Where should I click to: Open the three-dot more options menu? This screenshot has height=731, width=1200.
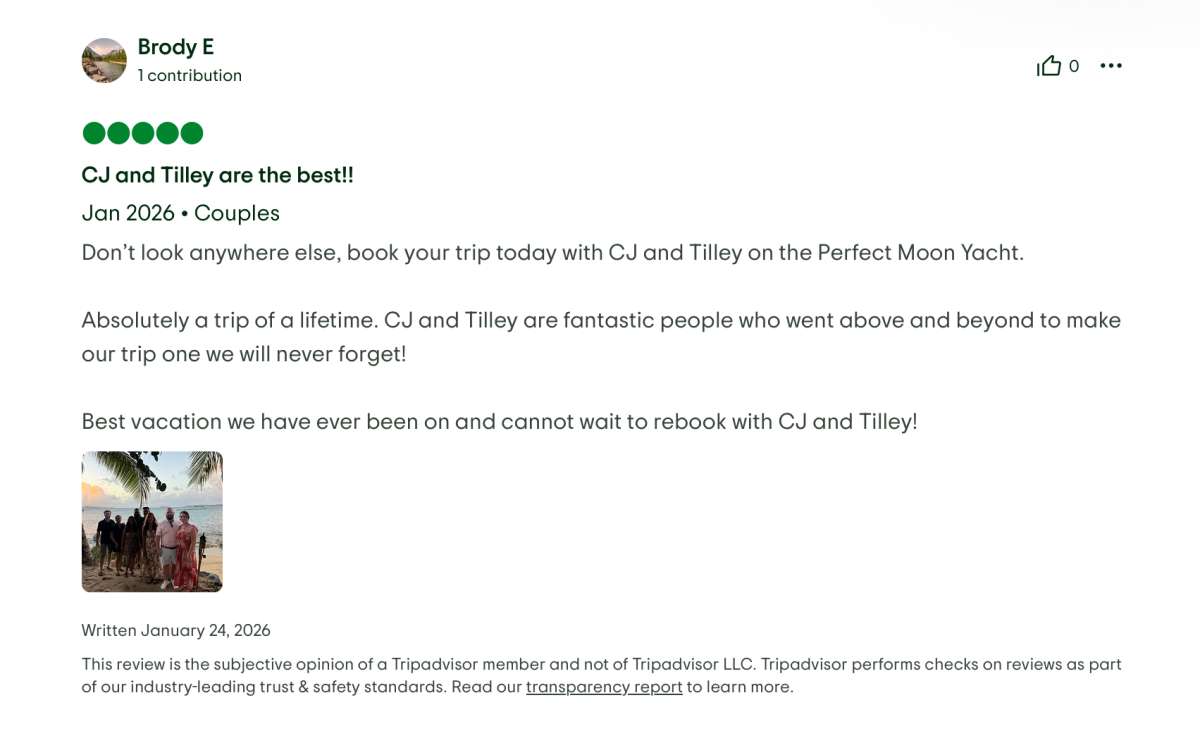pos(1111,66)
